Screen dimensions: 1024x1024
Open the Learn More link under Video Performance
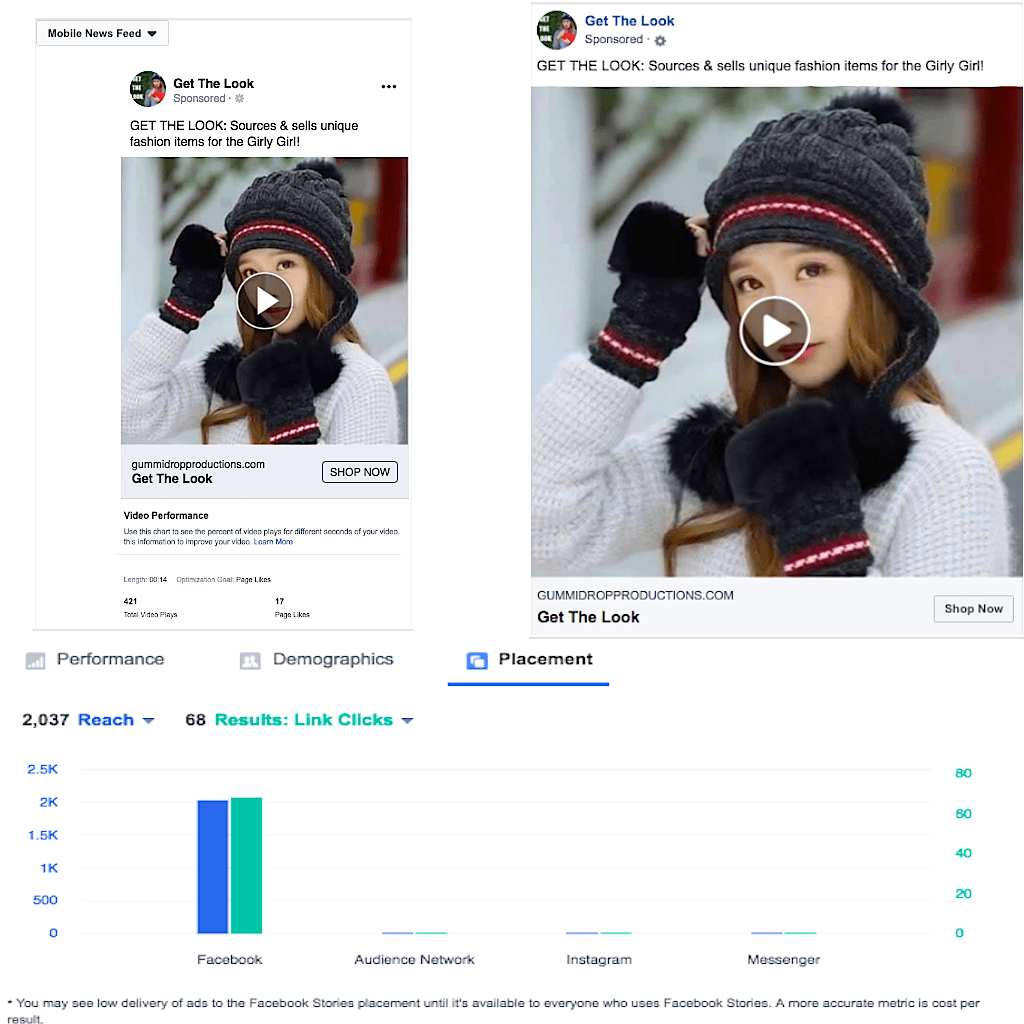273,542
